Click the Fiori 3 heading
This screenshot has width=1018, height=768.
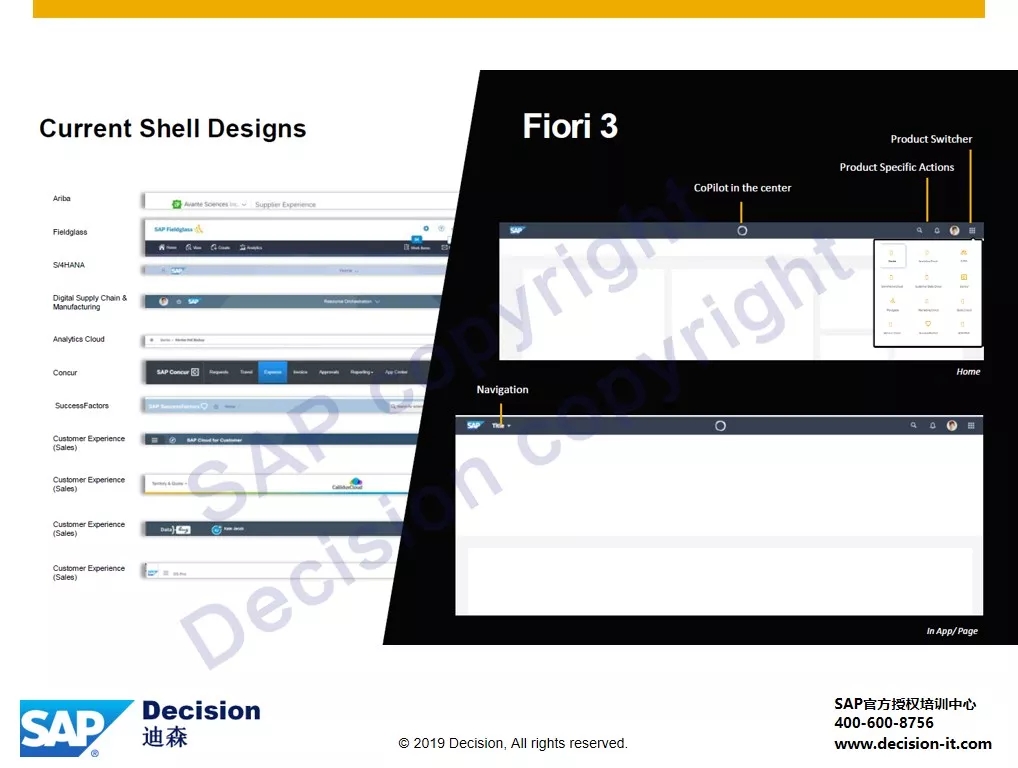pos(570,126)
